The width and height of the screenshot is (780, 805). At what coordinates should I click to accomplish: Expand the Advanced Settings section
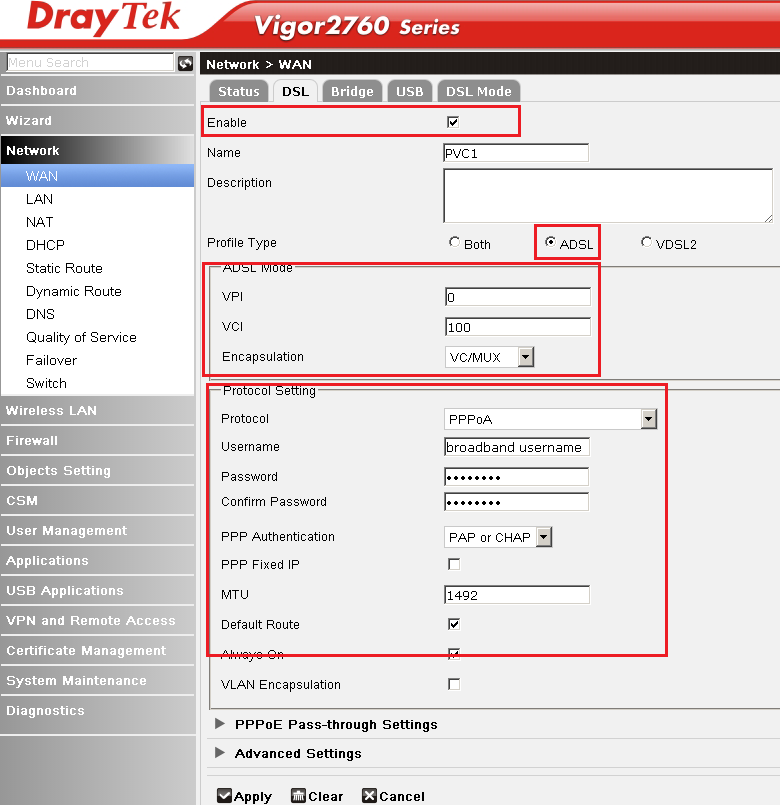(221, 753)
